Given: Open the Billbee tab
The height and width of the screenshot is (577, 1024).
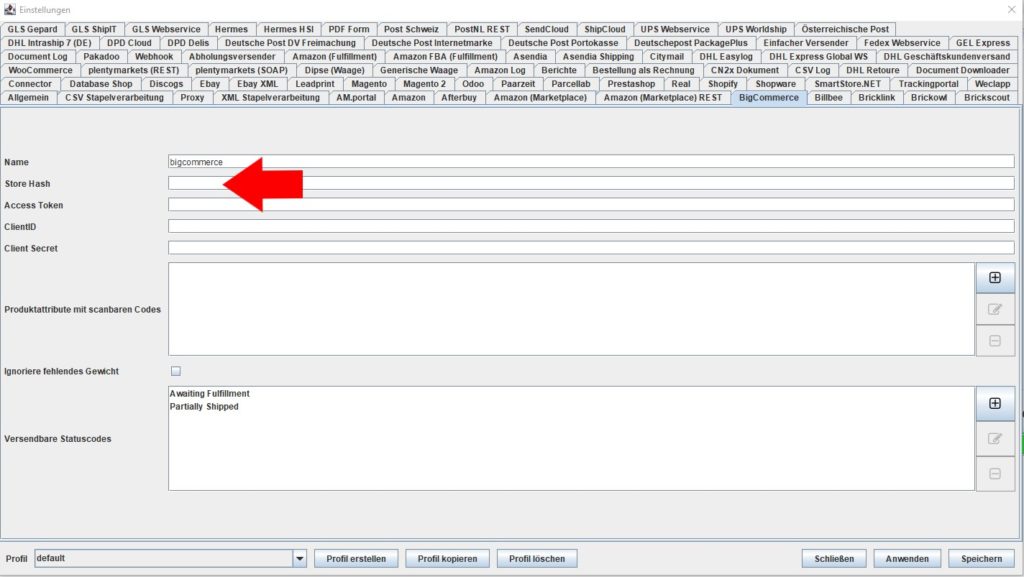Looking at the screenshot, I should coord(829,98).
